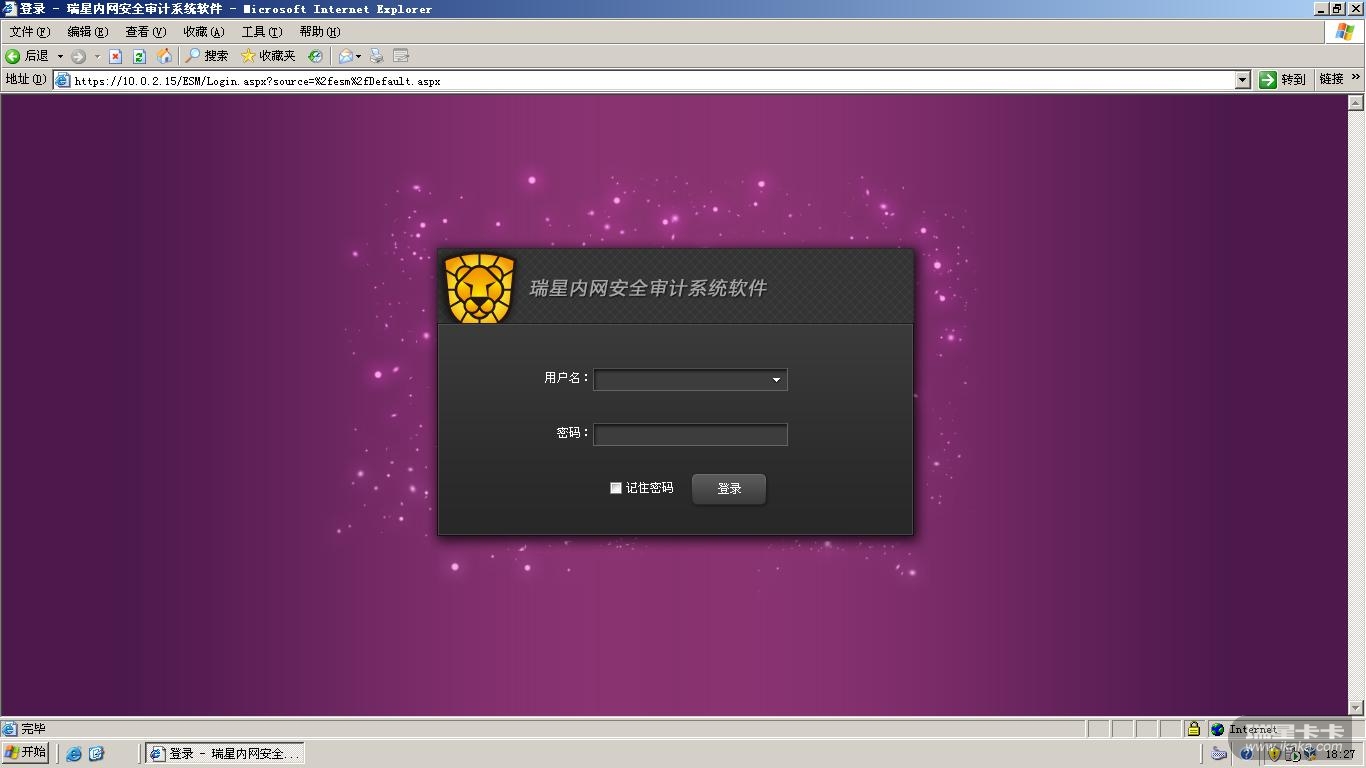Click the IE page icon in address bar
The image size is (1366, 768).
pos(63,80)
